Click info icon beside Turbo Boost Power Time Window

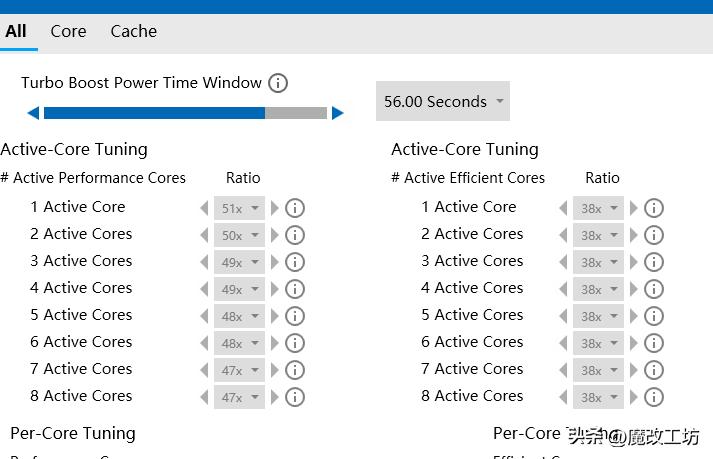tap(278, 83)
